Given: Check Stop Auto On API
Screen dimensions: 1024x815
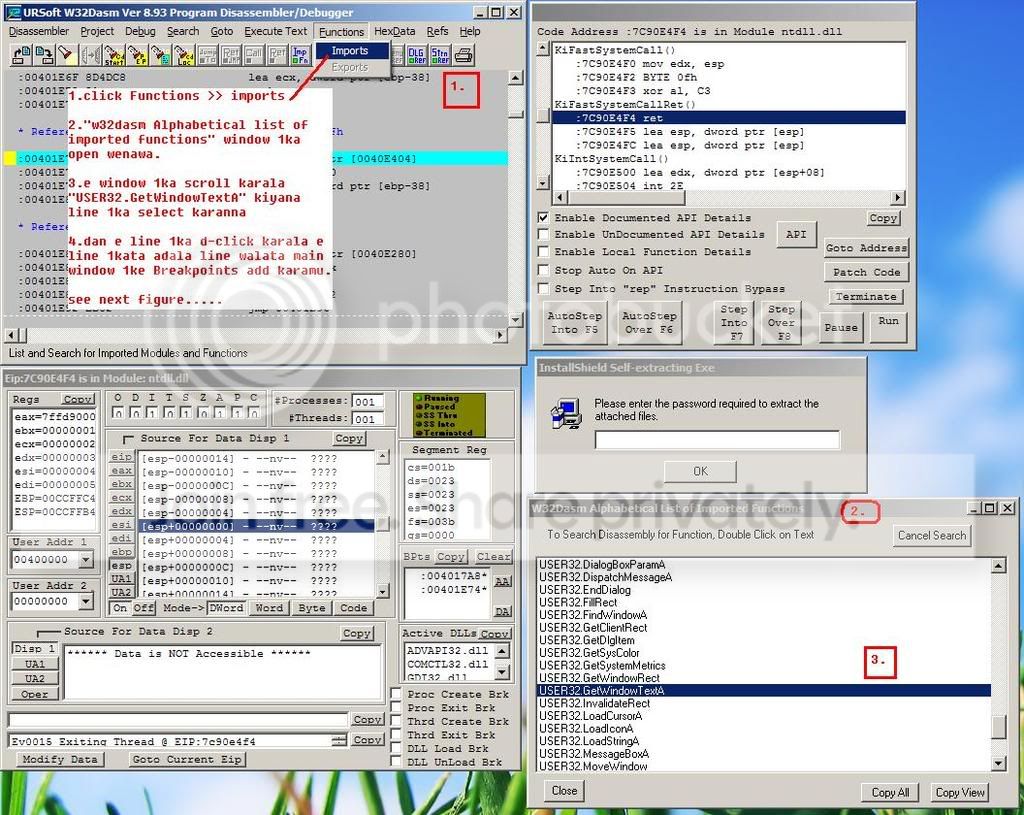Looking at the screenshot, I should [x=543, y=270].
